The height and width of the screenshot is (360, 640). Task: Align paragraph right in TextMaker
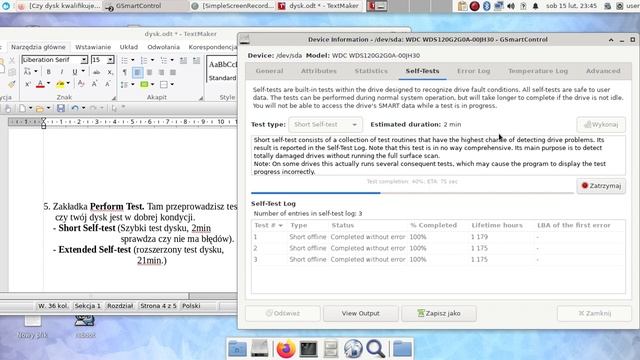tap(161, 72)
